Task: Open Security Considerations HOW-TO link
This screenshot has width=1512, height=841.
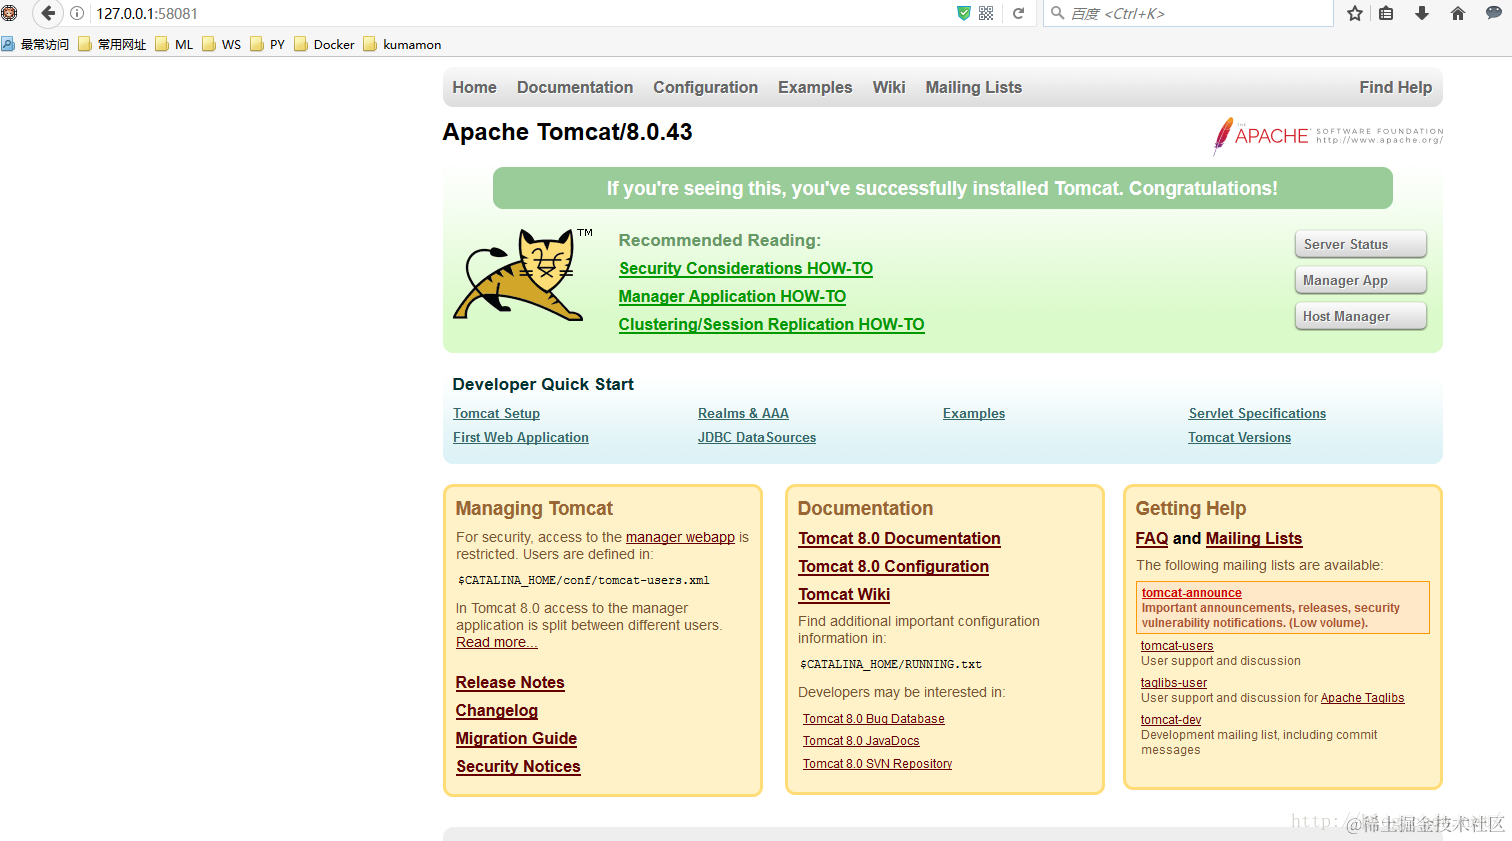Action: 746,268
